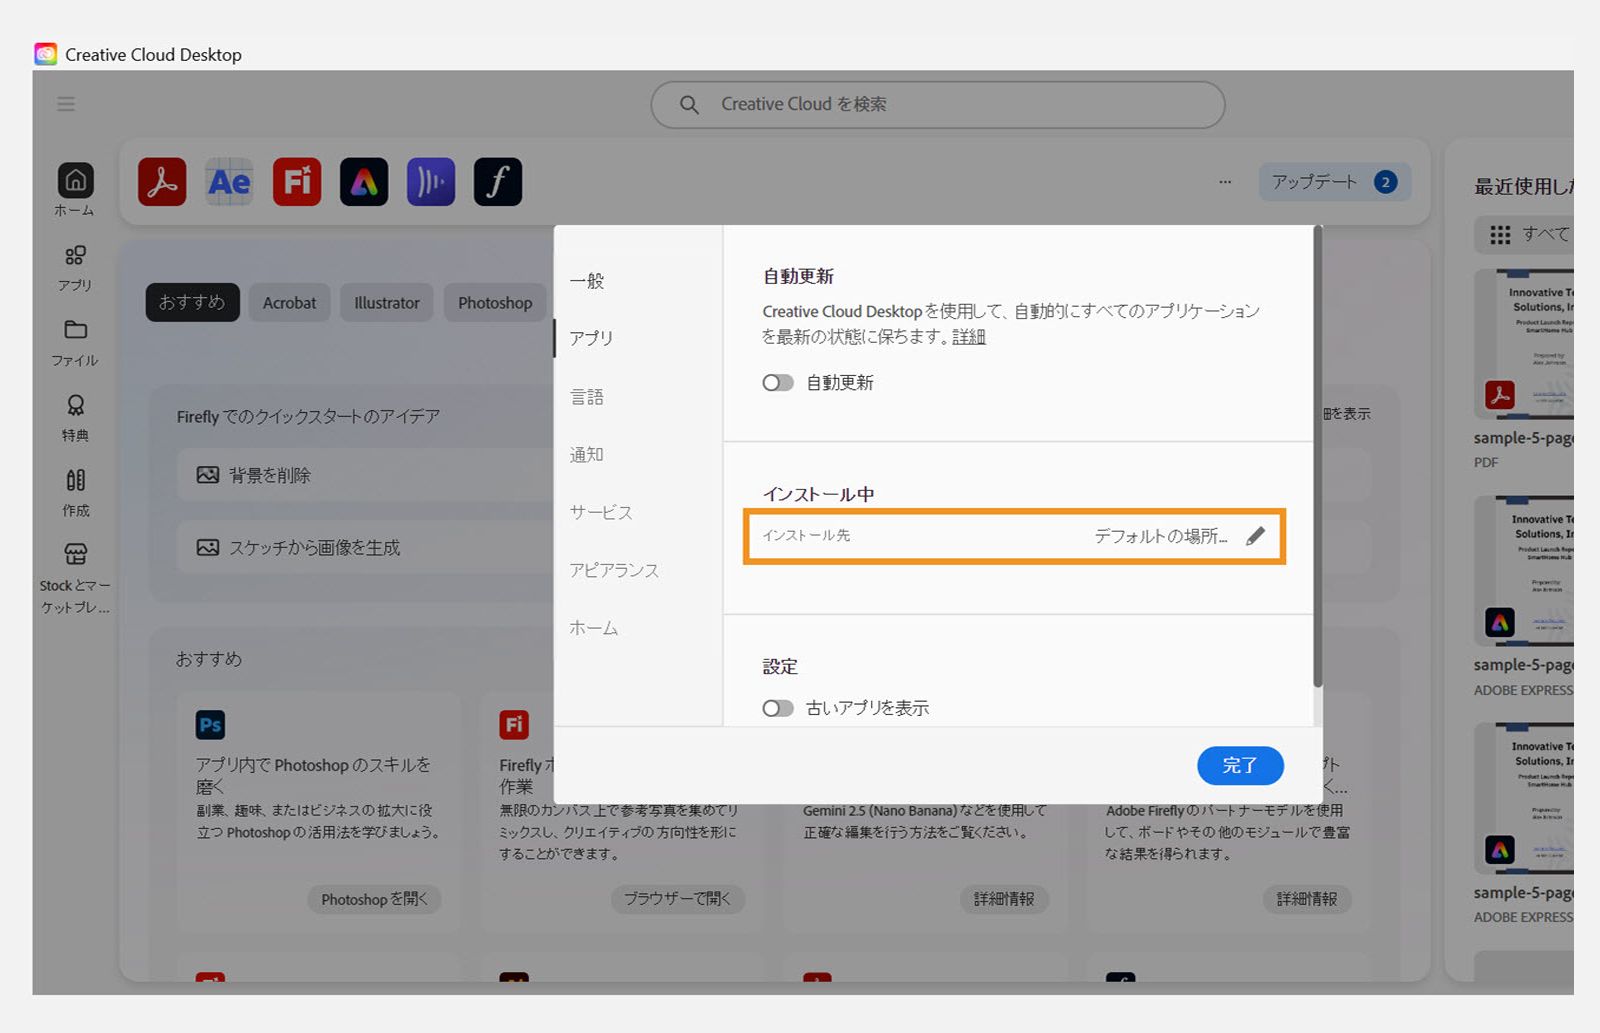Select the Acrobat filter chip
This screenshot has height=1033, width=1600.
(289, 302)
